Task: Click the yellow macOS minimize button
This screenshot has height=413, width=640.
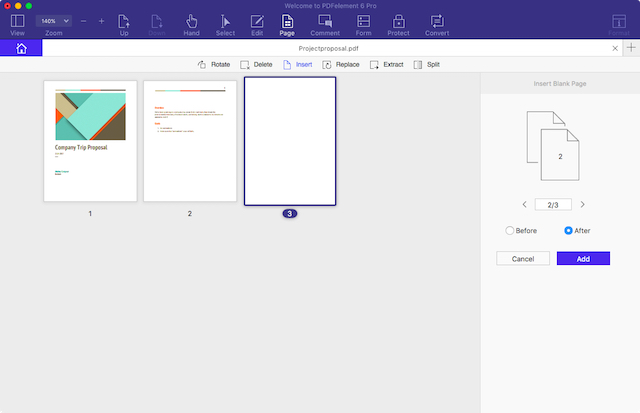Action: click(x=18, y=6)
